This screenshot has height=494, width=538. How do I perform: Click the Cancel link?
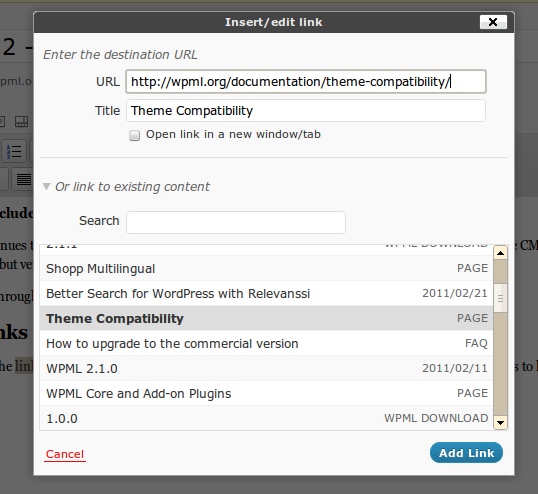pyautogui.click(x=65, y=454)
